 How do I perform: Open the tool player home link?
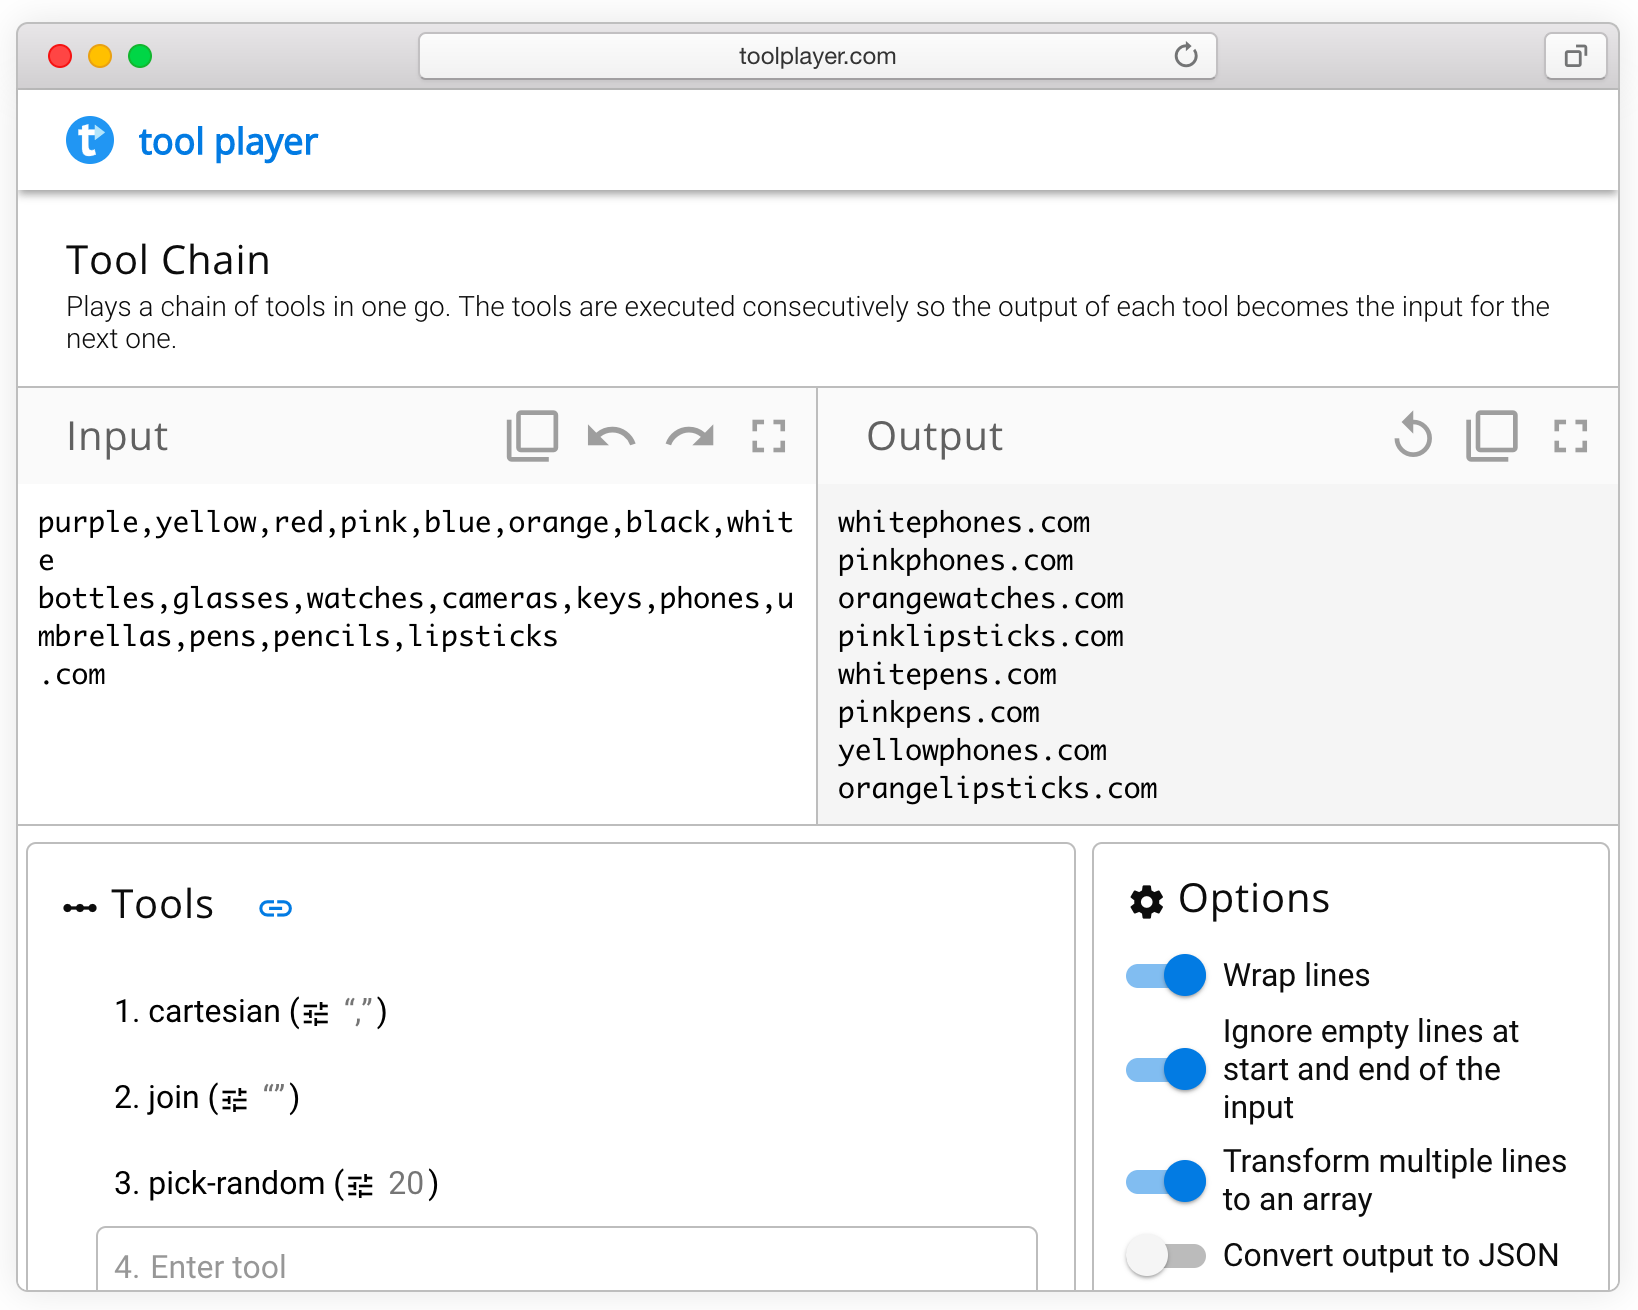[227, 140]
